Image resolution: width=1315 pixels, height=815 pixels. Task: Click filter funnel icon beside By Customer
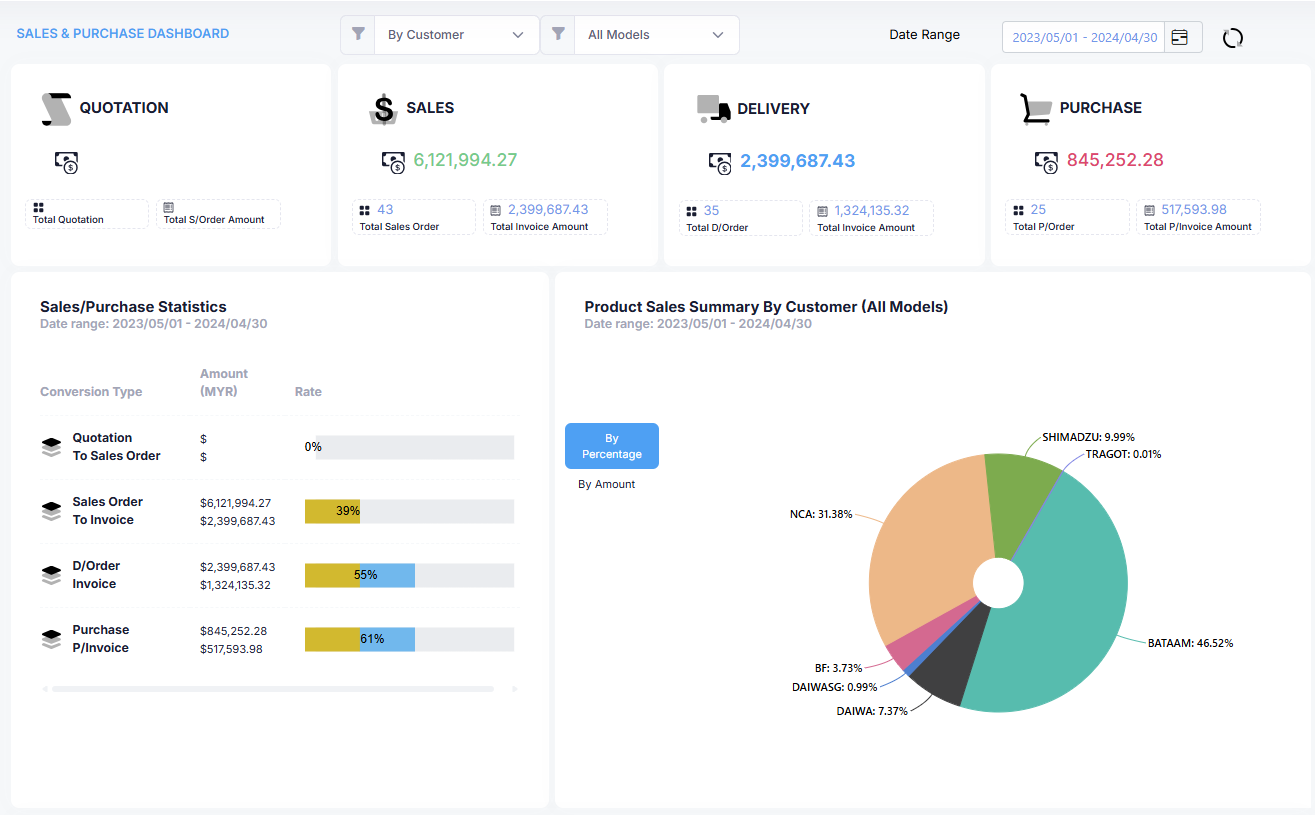tap(358, 35)
